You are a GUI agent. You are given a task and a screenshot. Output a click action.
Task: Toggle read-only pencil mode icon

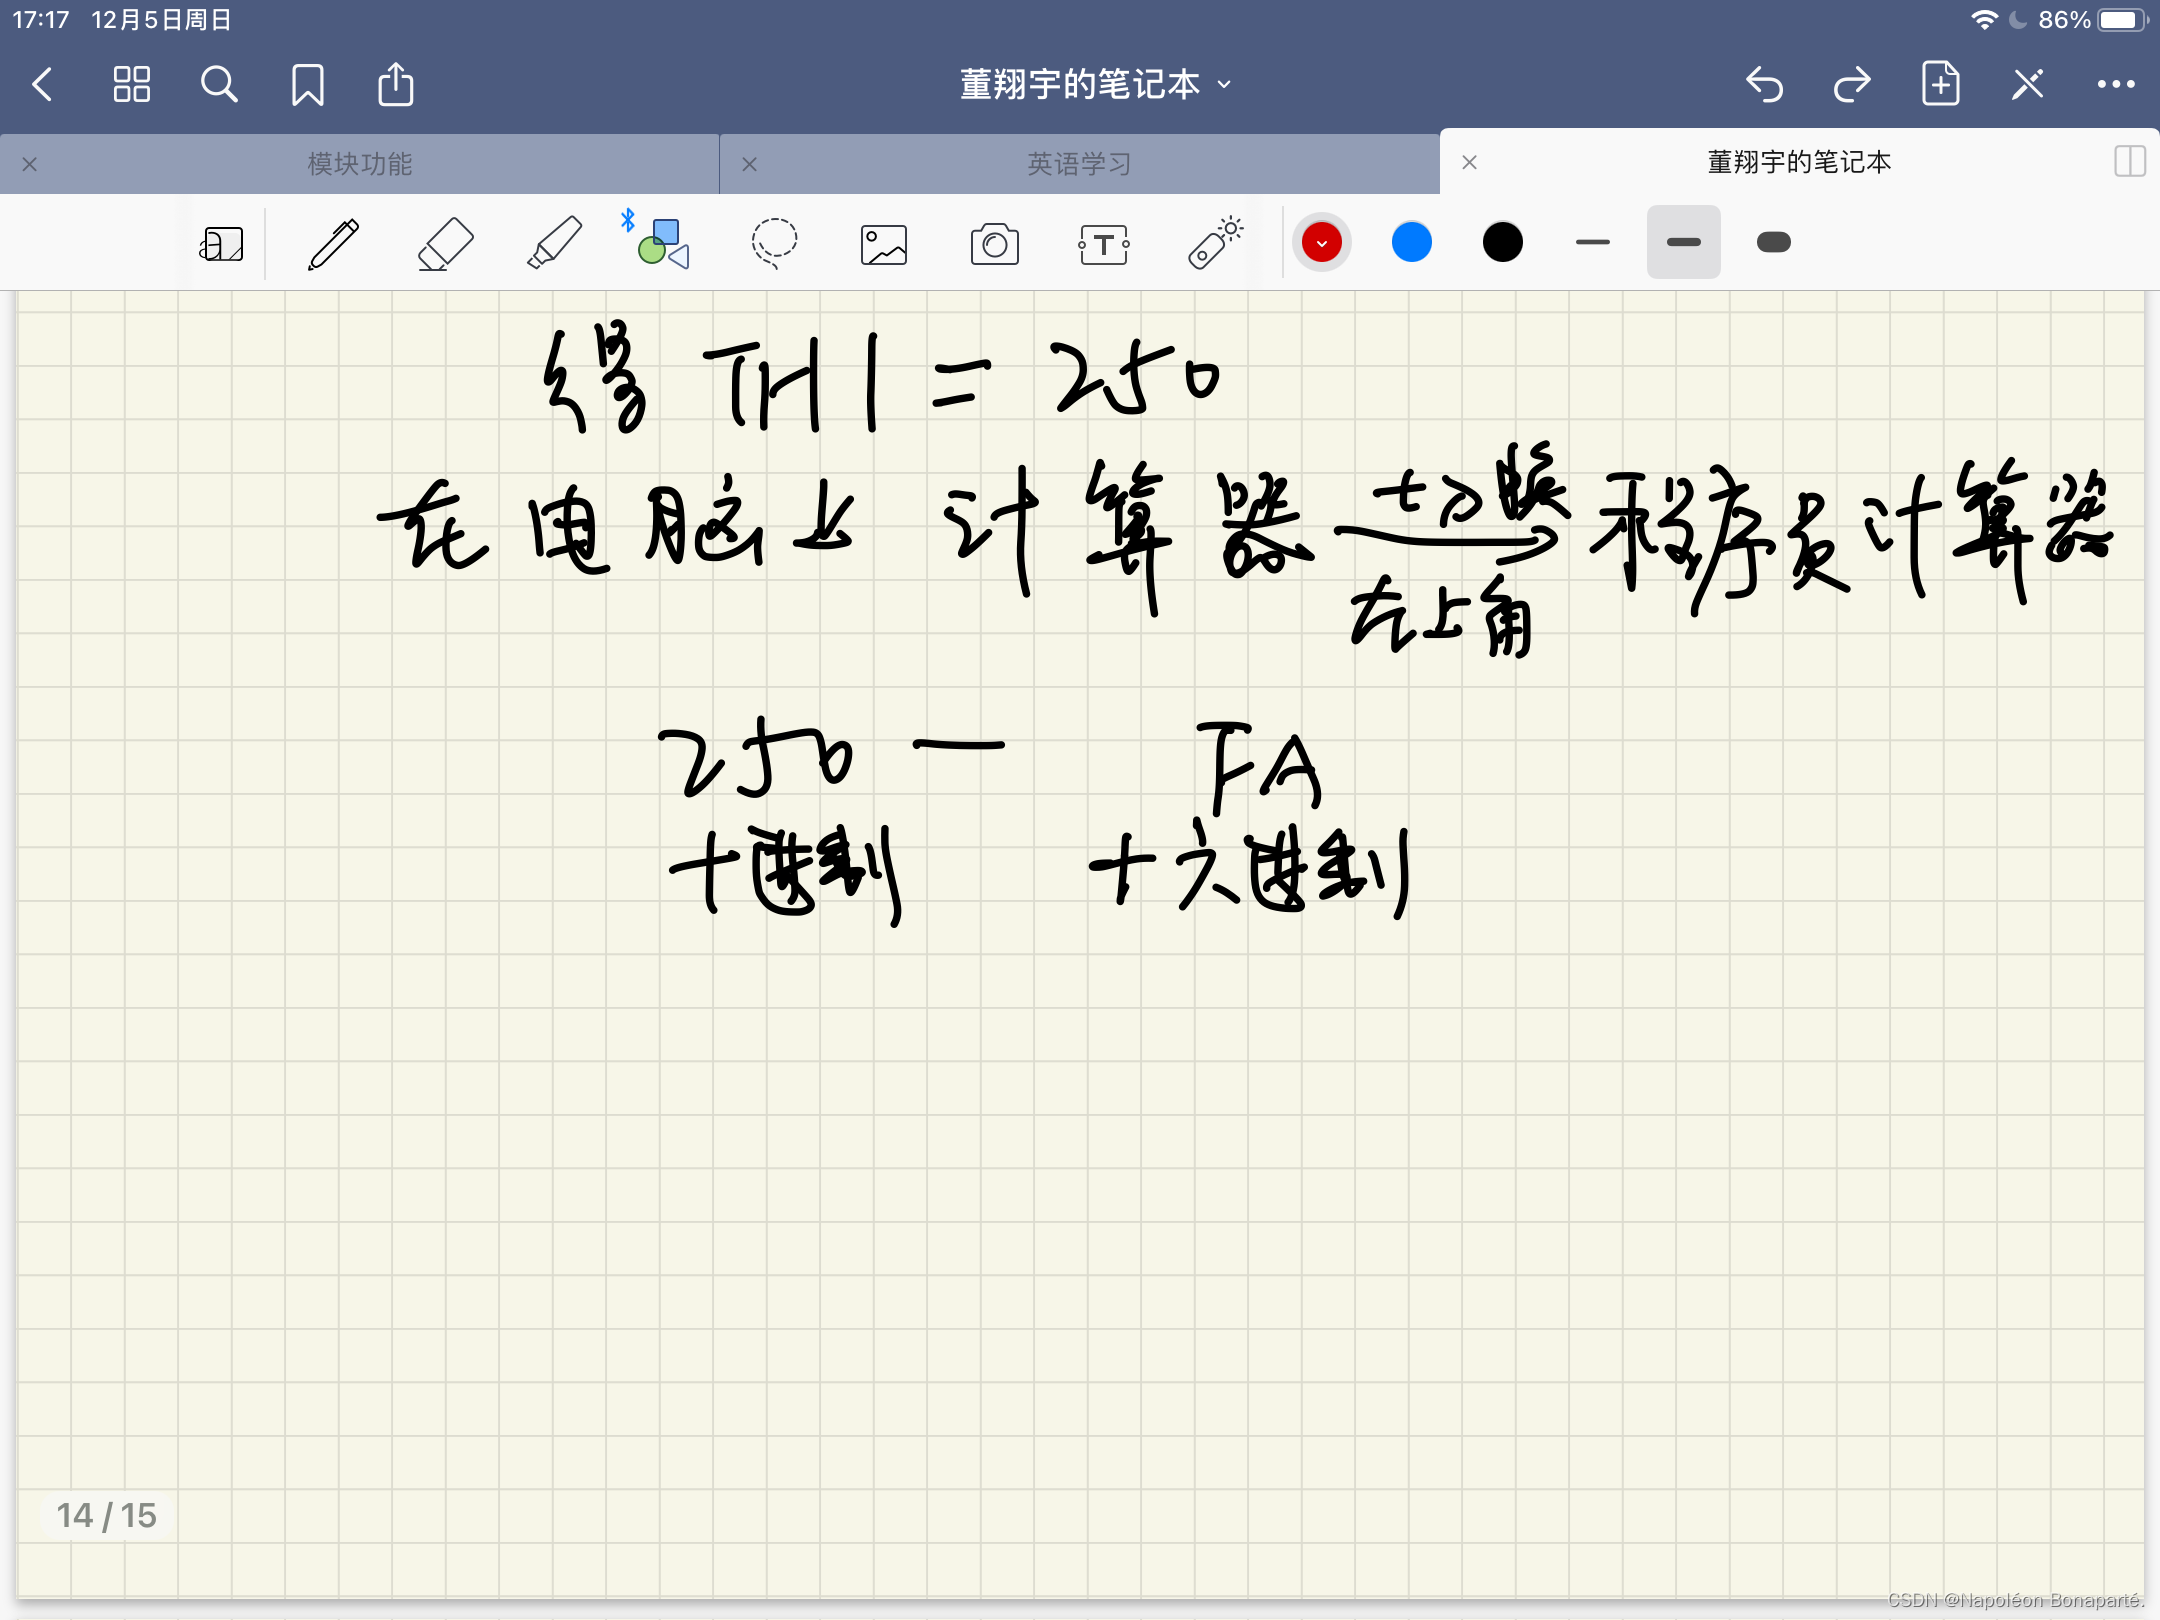point(2027,85)
